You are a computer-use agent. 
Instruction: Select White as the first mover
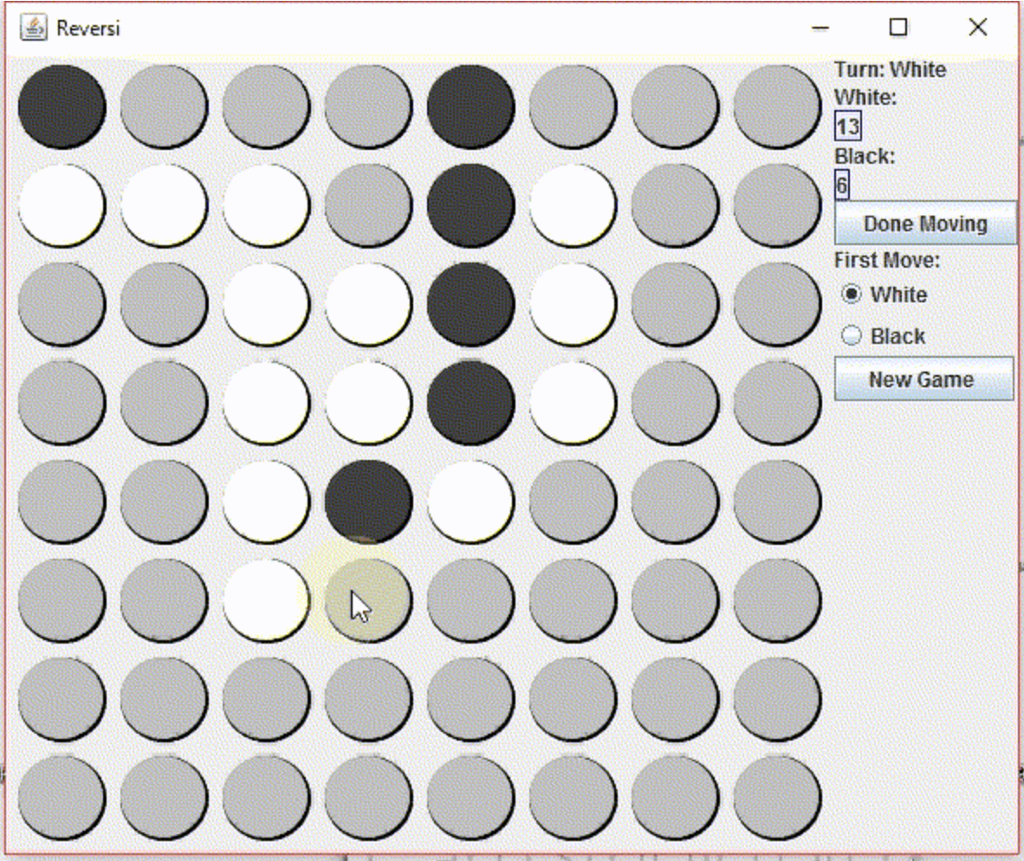click(x=850, y=295)
